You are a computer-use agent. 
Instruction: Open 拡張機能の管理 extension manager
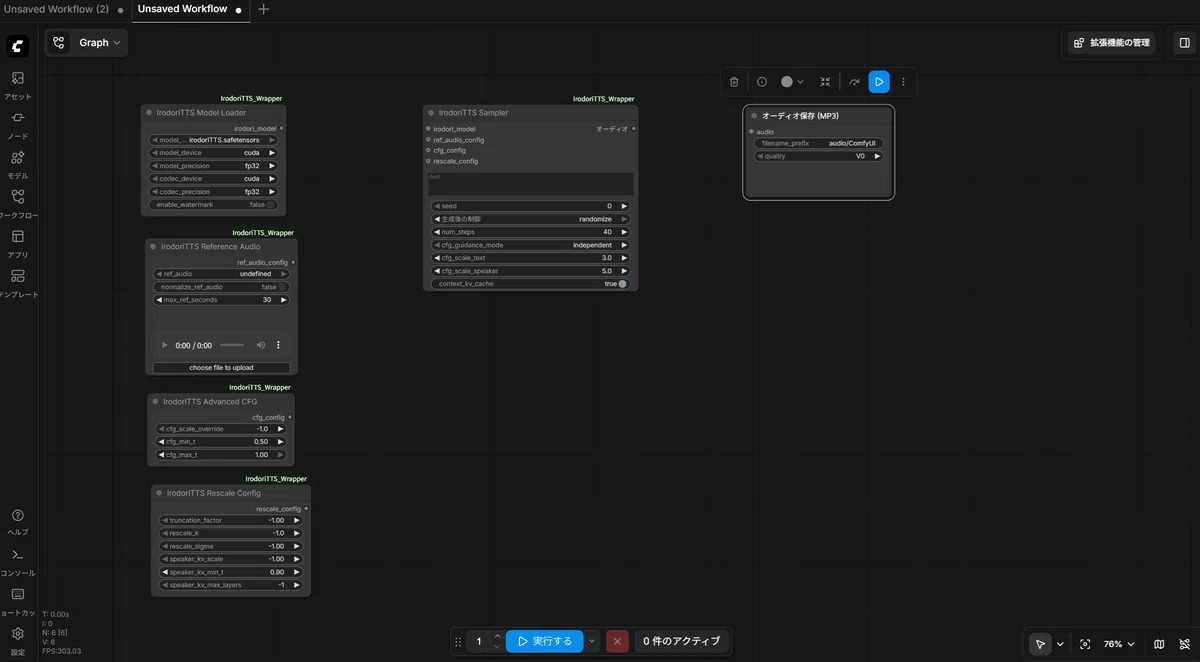[x=1111, y=43]
